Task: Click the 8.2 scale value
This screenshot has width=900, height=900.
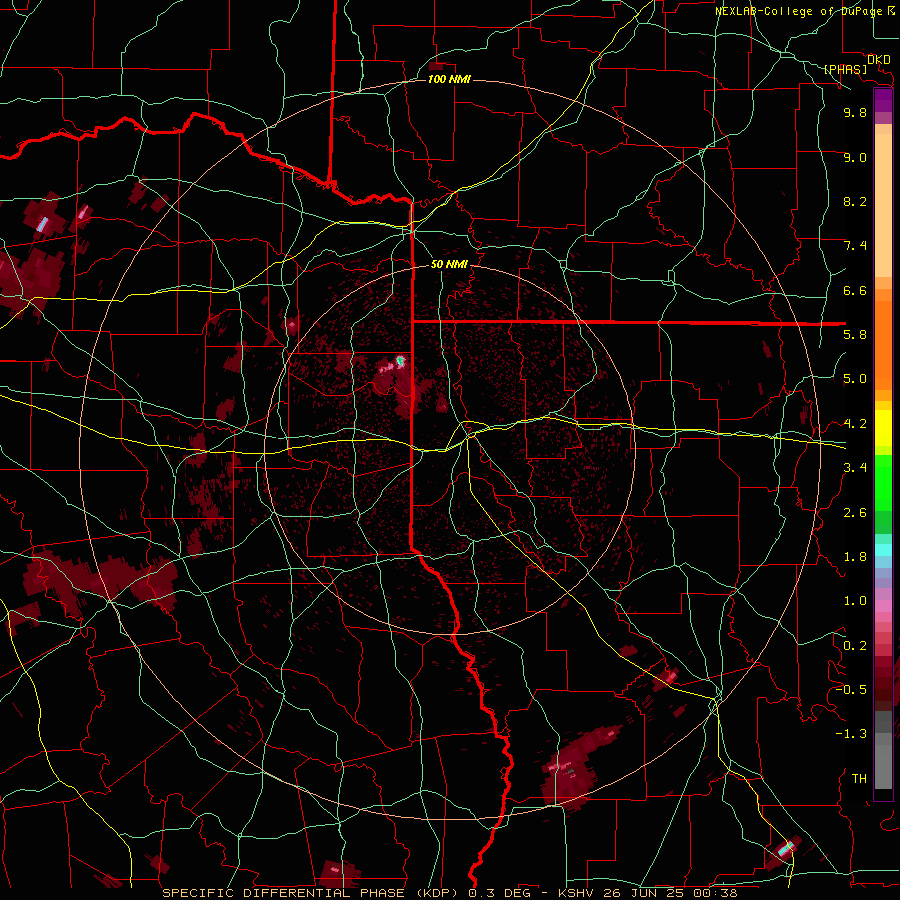Action: pyautogui.click(x=855, y=201)
